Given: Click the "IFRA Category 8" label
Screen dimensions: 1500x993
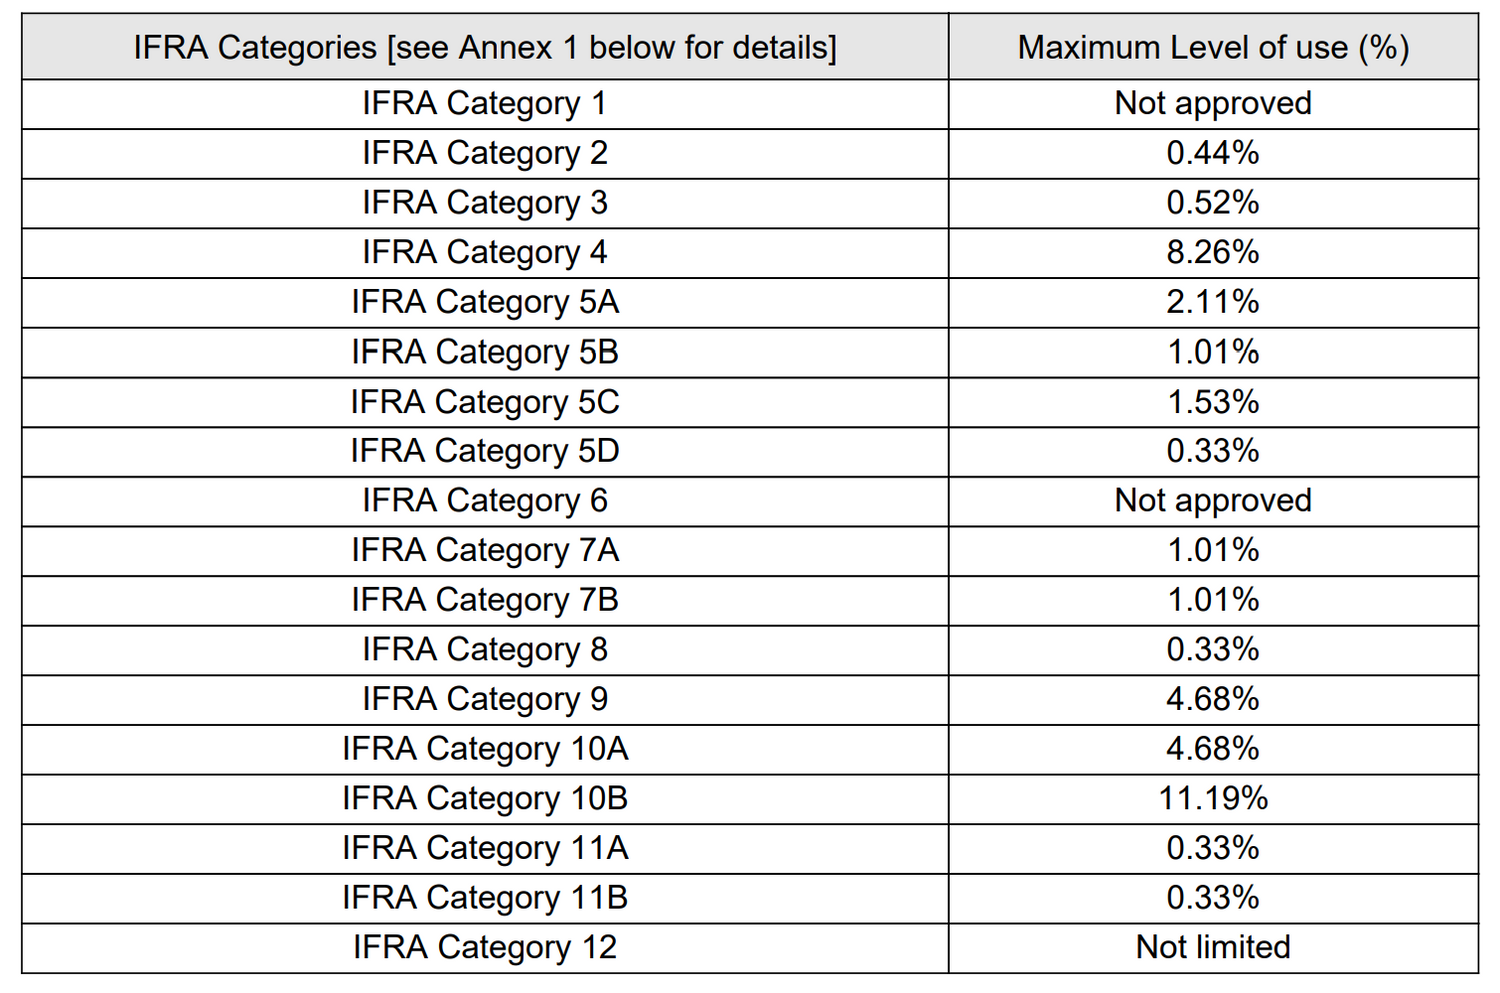Looking at the screenshot, I should (x=485, y=649).
